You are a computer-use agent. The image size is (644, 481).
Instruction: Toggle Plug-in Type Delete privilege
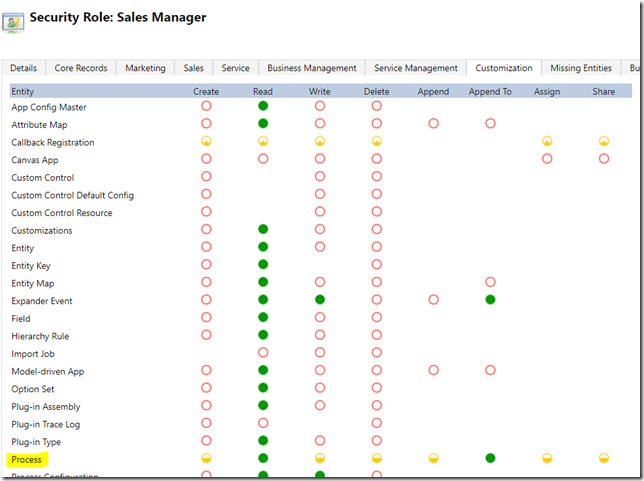coord(377,441)
